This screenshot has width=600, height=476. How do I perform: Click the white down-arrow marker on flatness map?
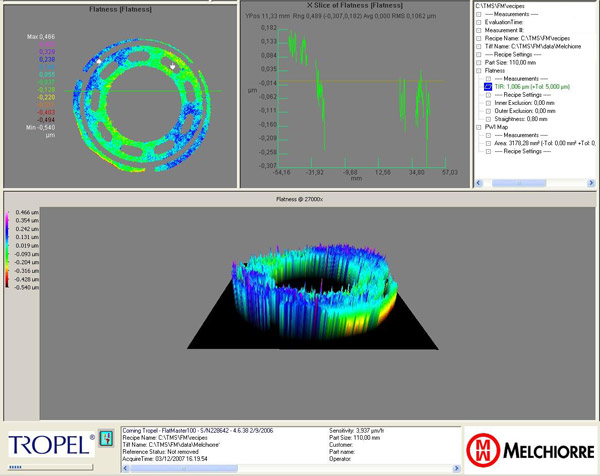173,67
